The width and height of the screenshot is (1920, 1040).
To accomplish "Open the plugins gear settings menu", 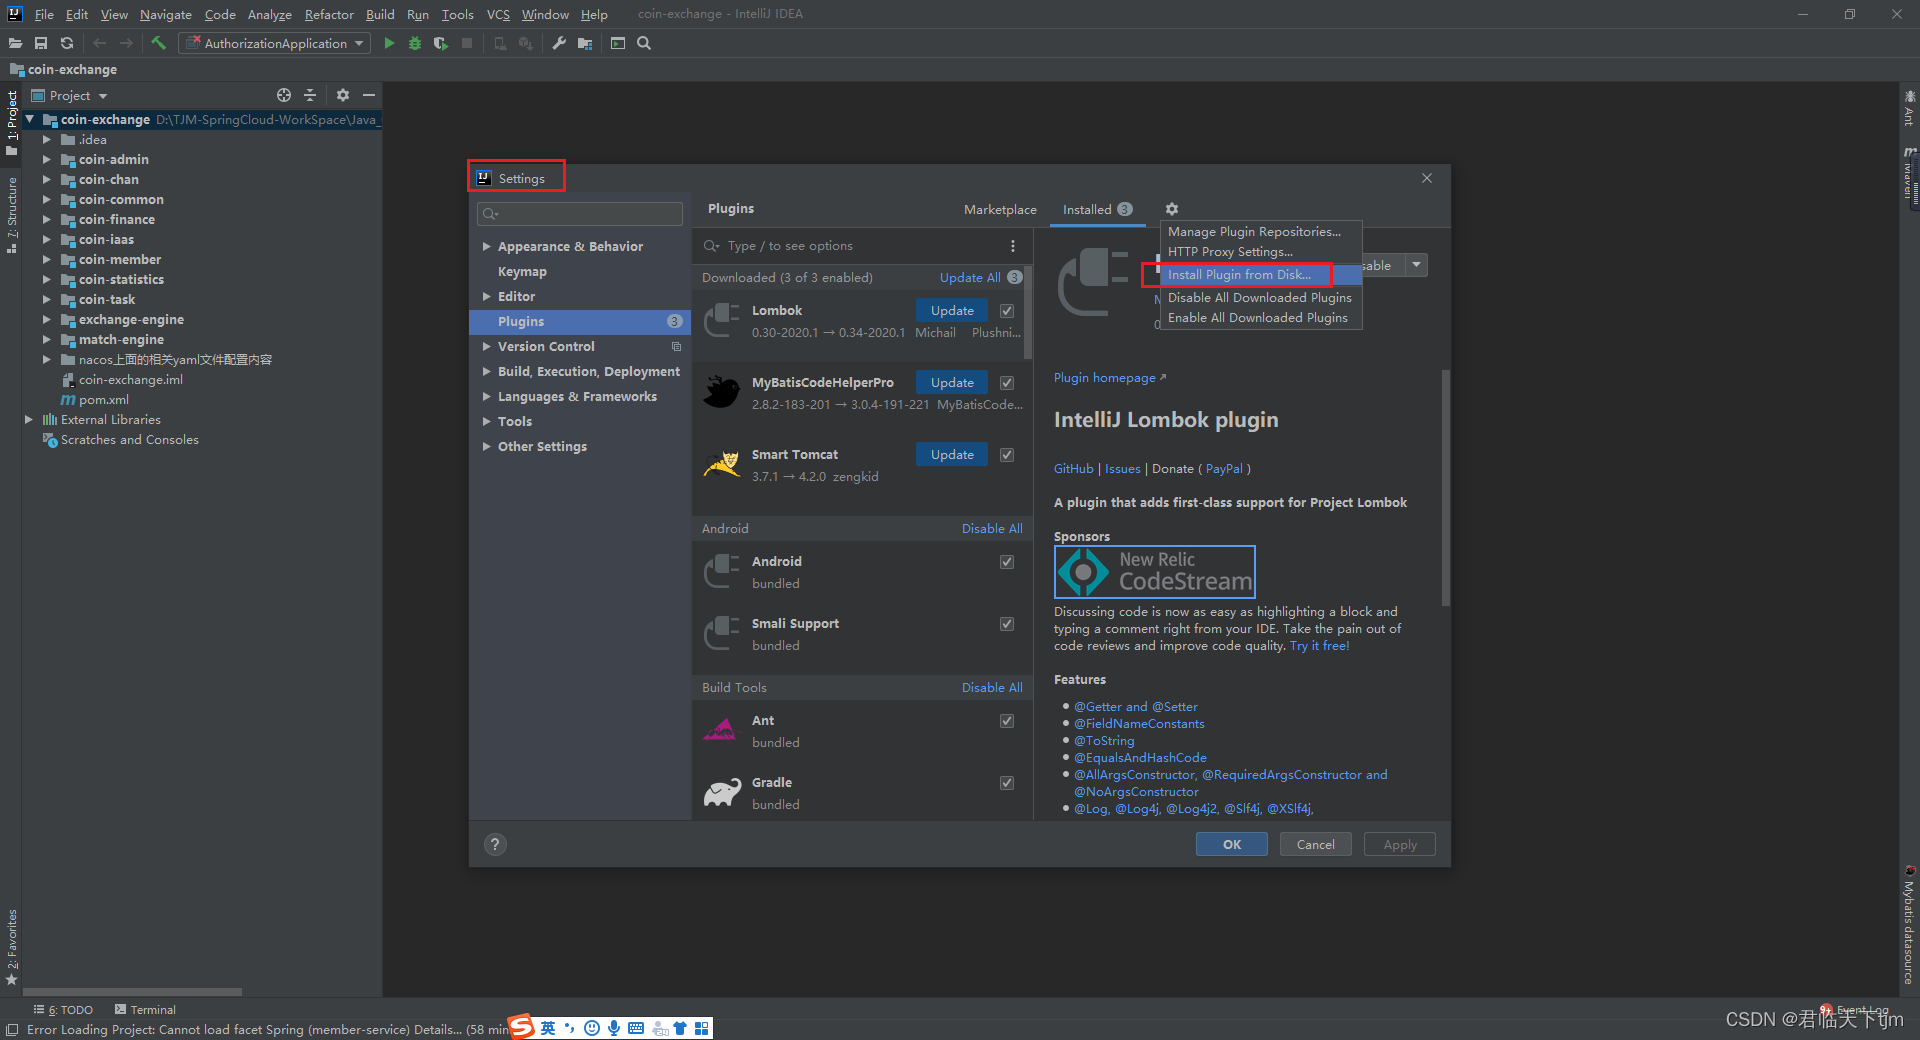I will pos(1170,209).
